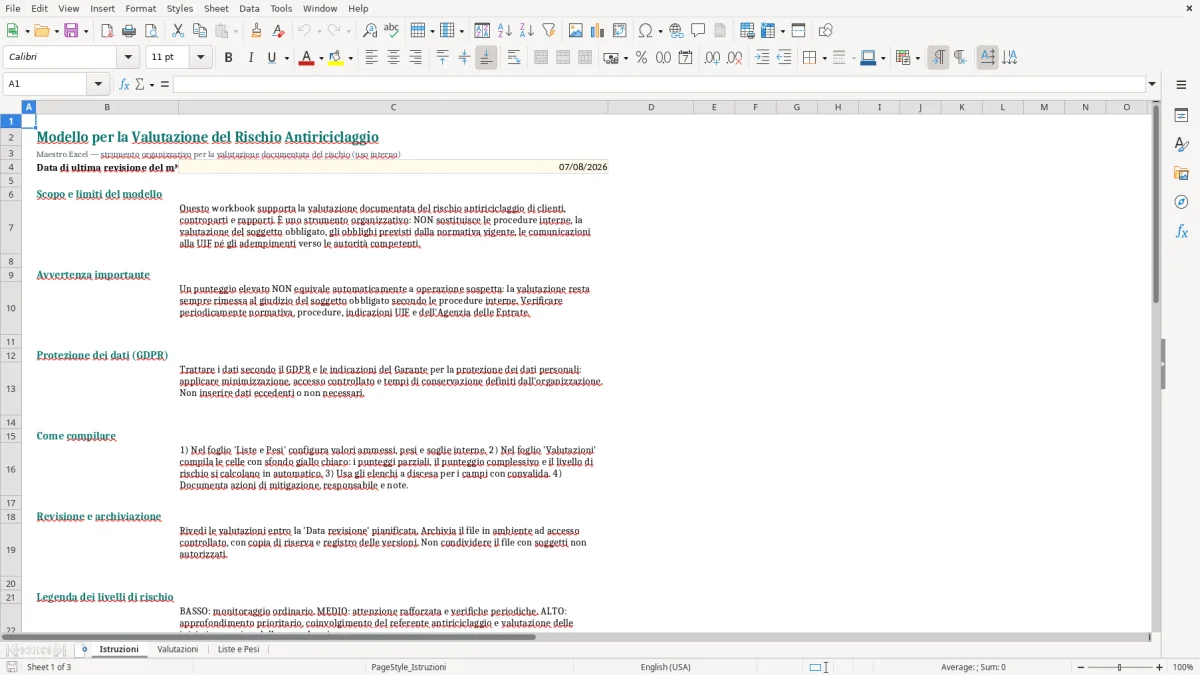Viewport: 1200px width, 675px height.
Task: Insert a comment
Action: pos(698,31)
